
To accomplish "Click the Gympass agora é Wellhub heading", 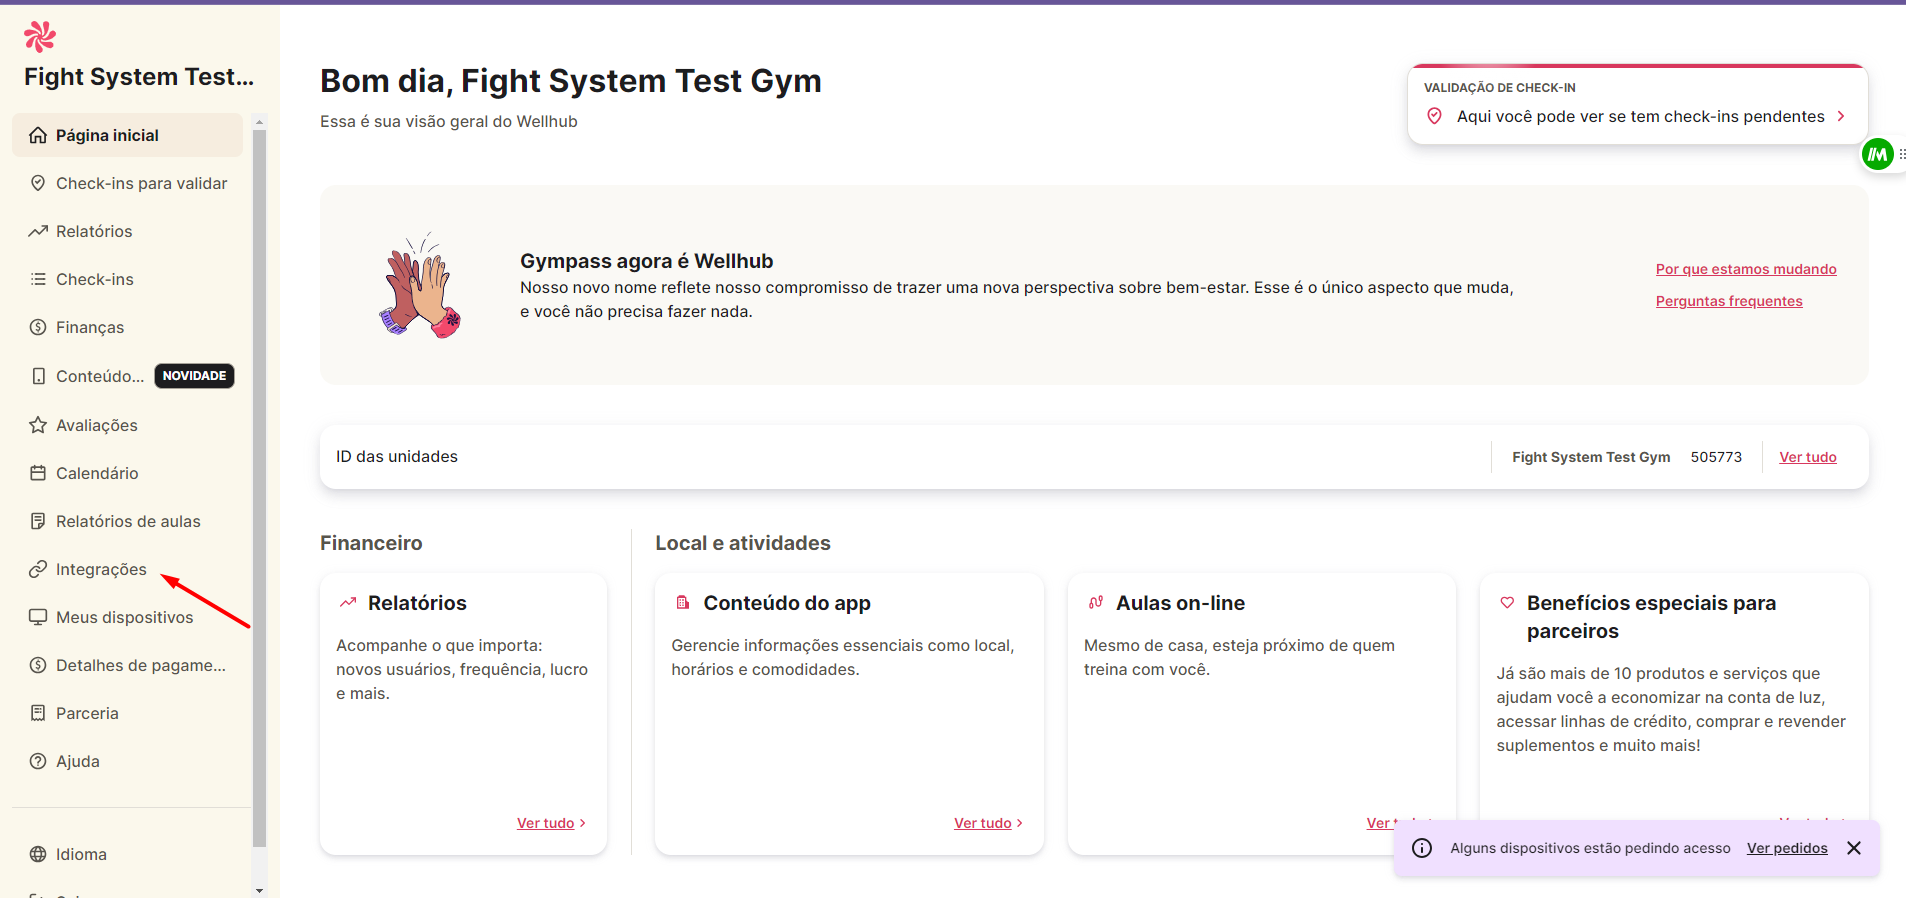I will tap(646, 261).
